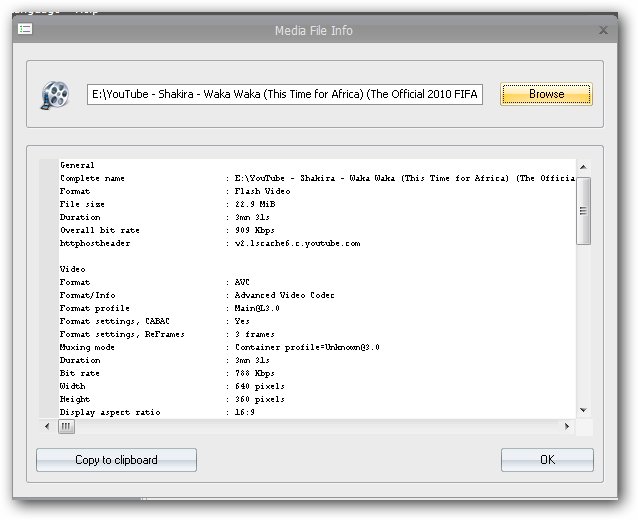This screenshot has height=520, width=638.
Task: Click the '788 Kbps' bit rate value
Action: (x=255, y=374)
